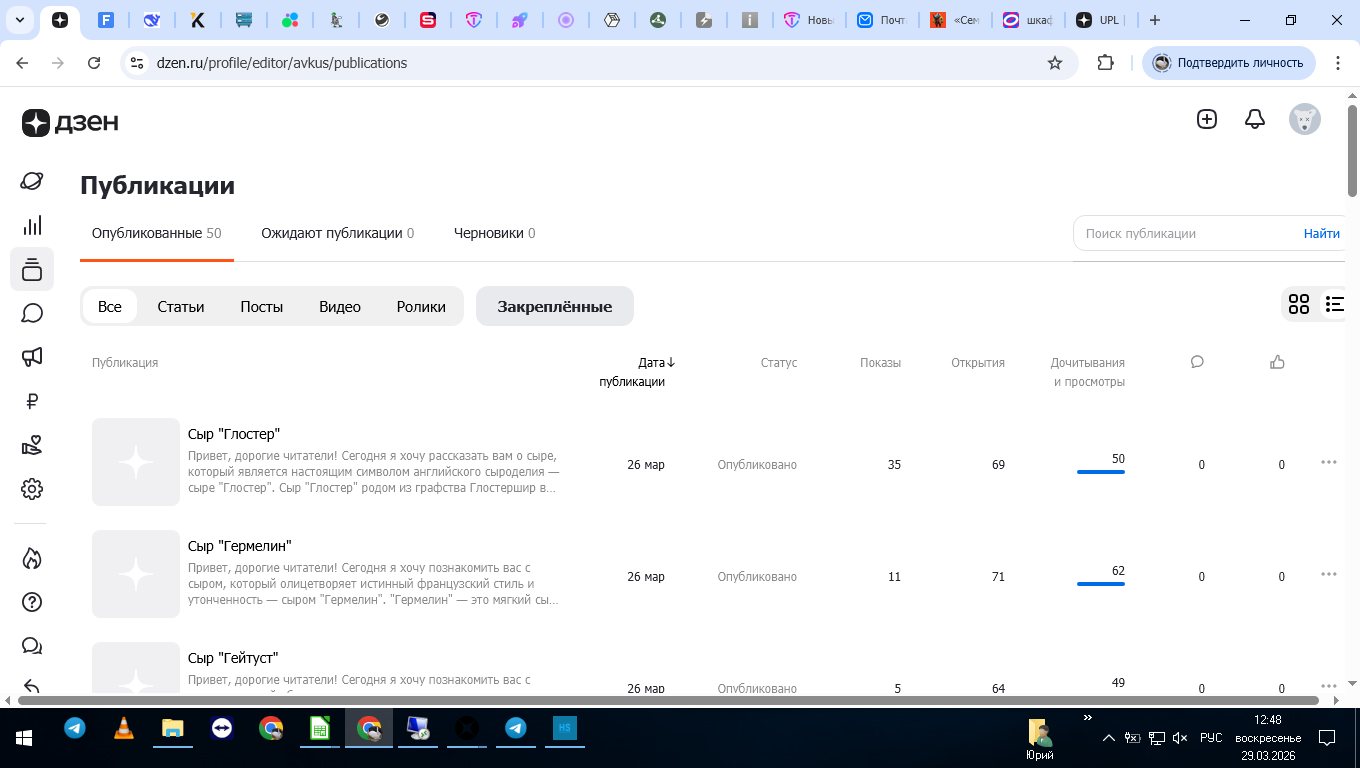
Task: Switch to list view of publications
Action: point(1335,304)
